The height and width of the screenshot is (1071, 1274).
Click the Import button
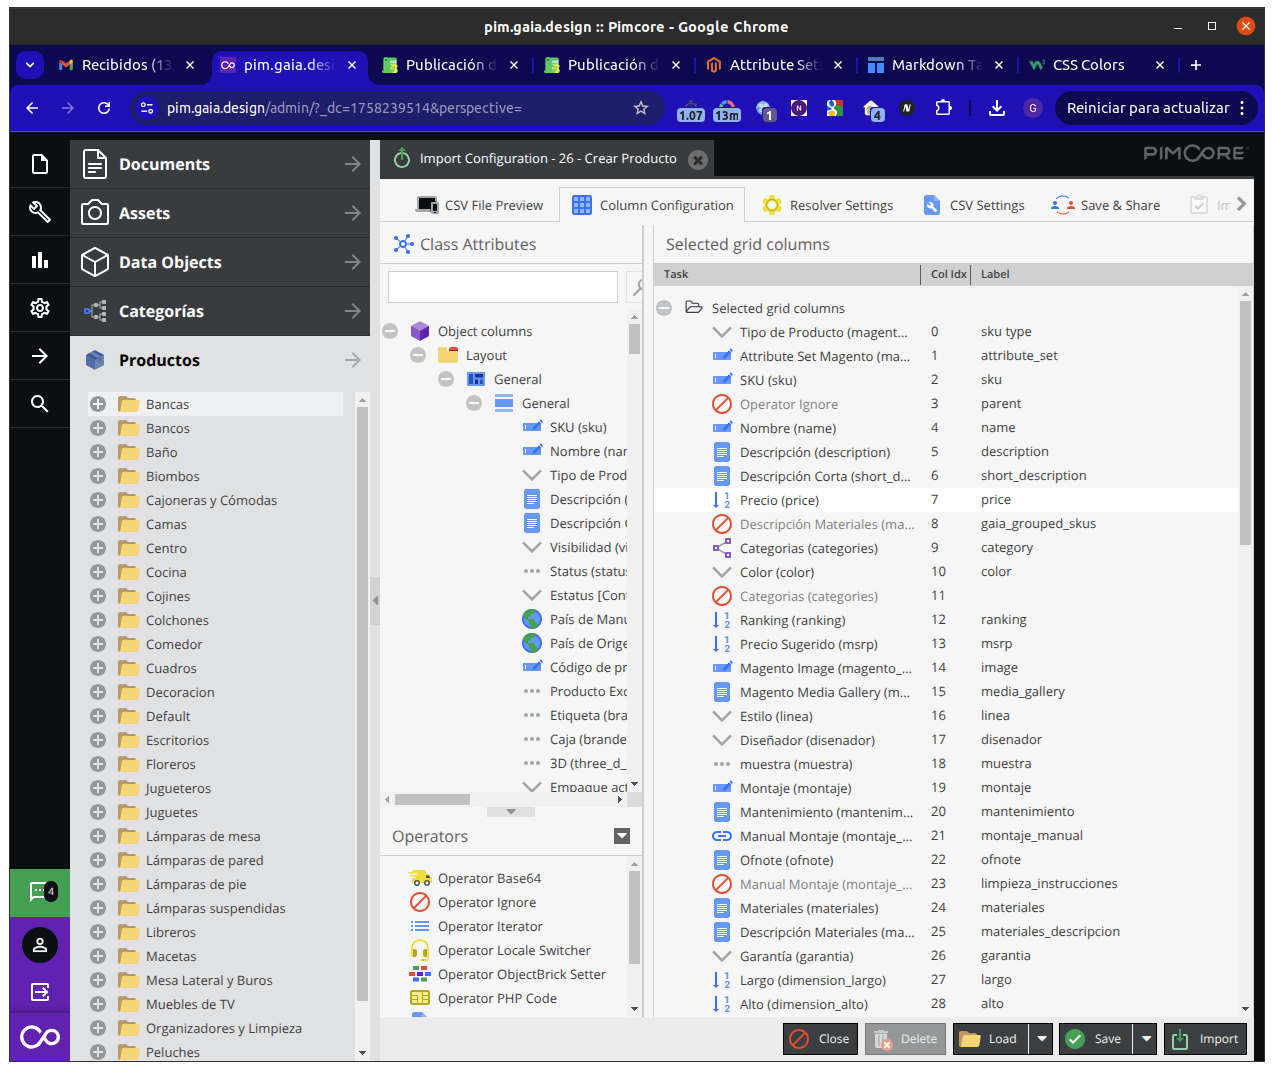(1206, 1039)
